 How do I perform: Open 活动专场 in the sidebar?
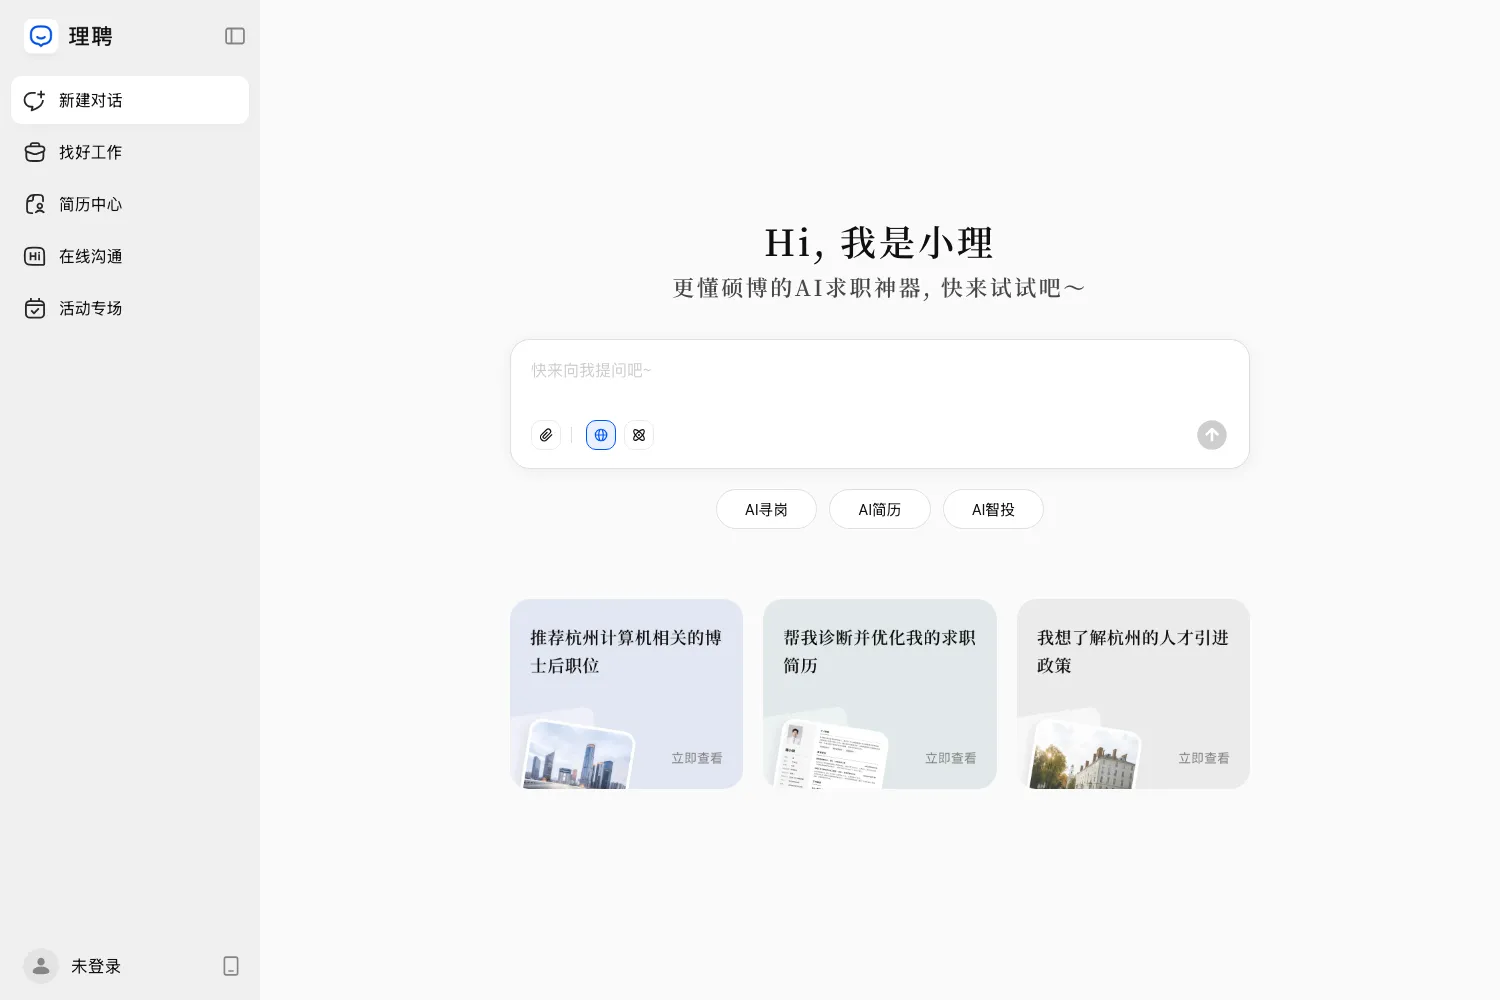tap(130, 308)
